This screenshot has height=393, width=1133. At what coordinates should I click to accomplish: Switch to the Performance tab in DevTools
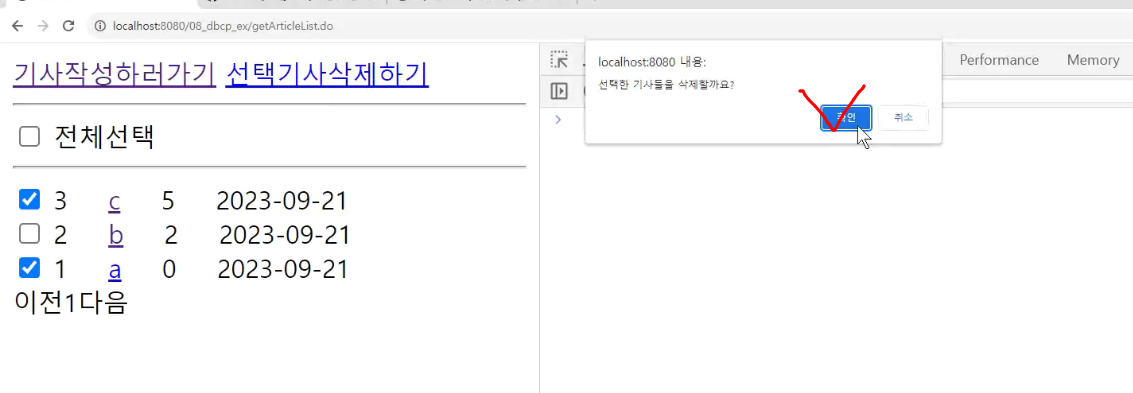[999, 60]
